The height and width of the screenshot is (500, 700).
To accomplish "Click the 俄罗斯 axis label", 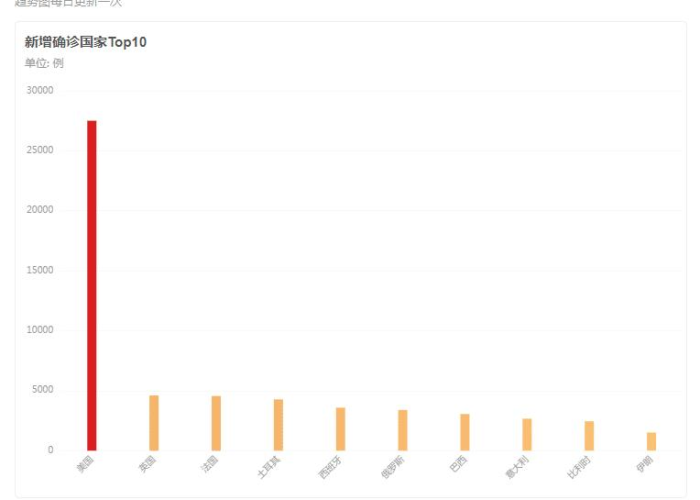I will tap(393, 467).
